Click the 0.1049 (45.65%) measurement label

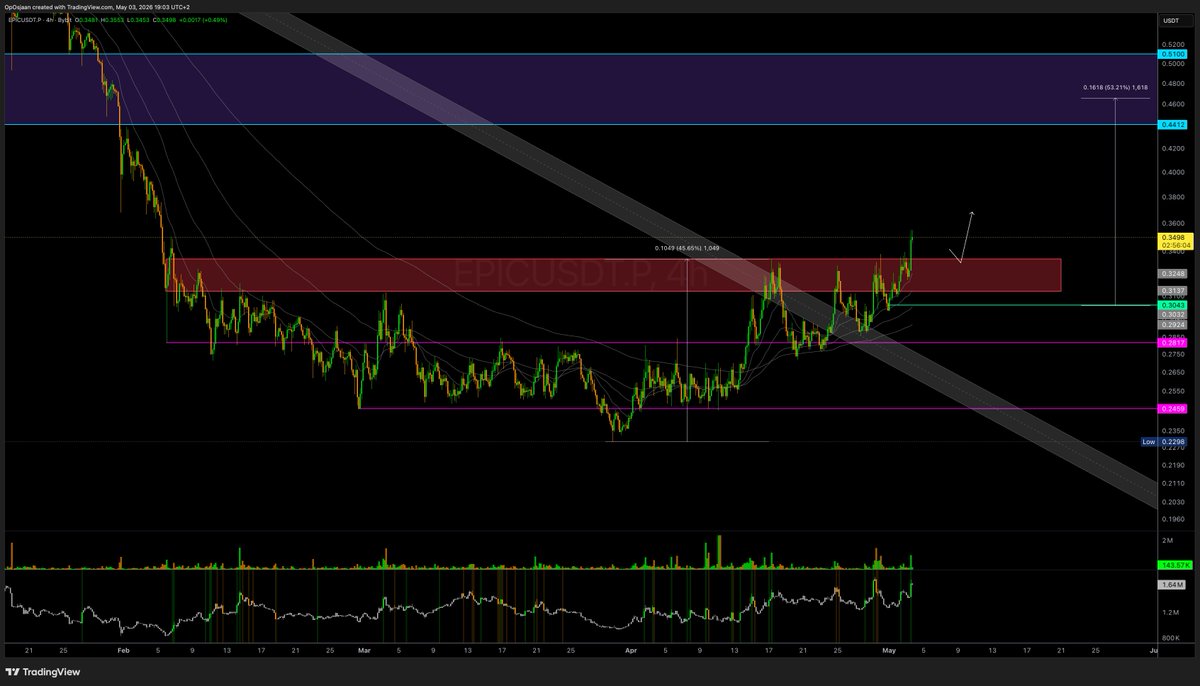pyautogui.click(x=687, y=248)
